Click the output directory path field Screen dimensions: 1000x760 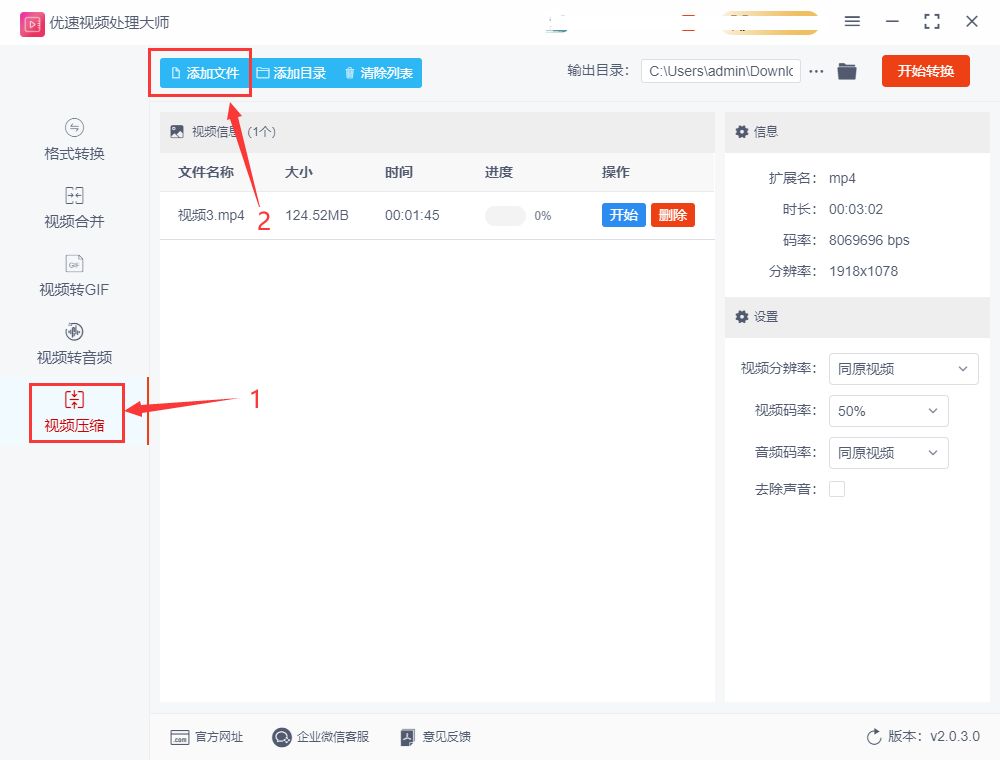click(x=721, y=71)
